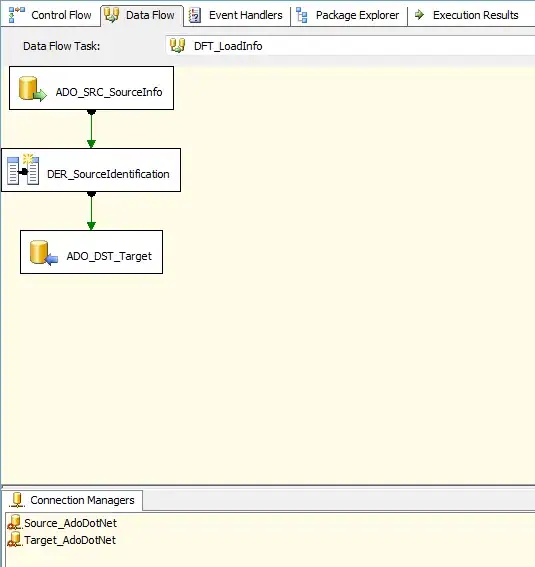Viewport: 535px width, 567px height.
Task: Select the green path from ADO_SRC_SourceInfo to DER_SourceIdentification
Action: 91,129
